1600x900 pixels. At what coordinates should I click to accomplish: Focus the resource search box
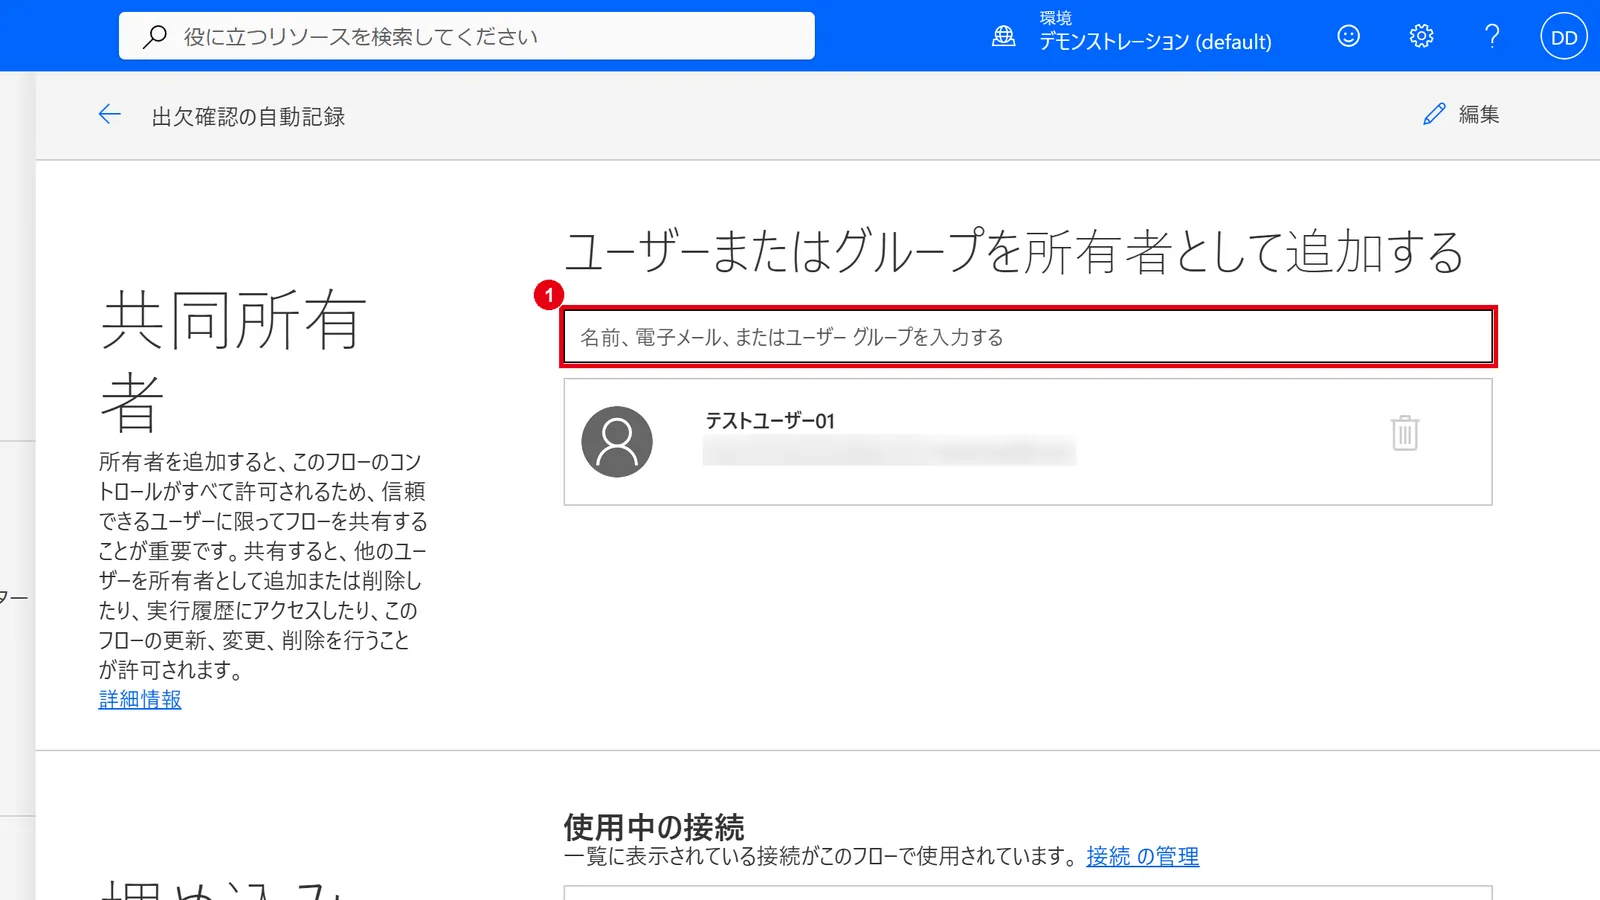coord(467,36)
